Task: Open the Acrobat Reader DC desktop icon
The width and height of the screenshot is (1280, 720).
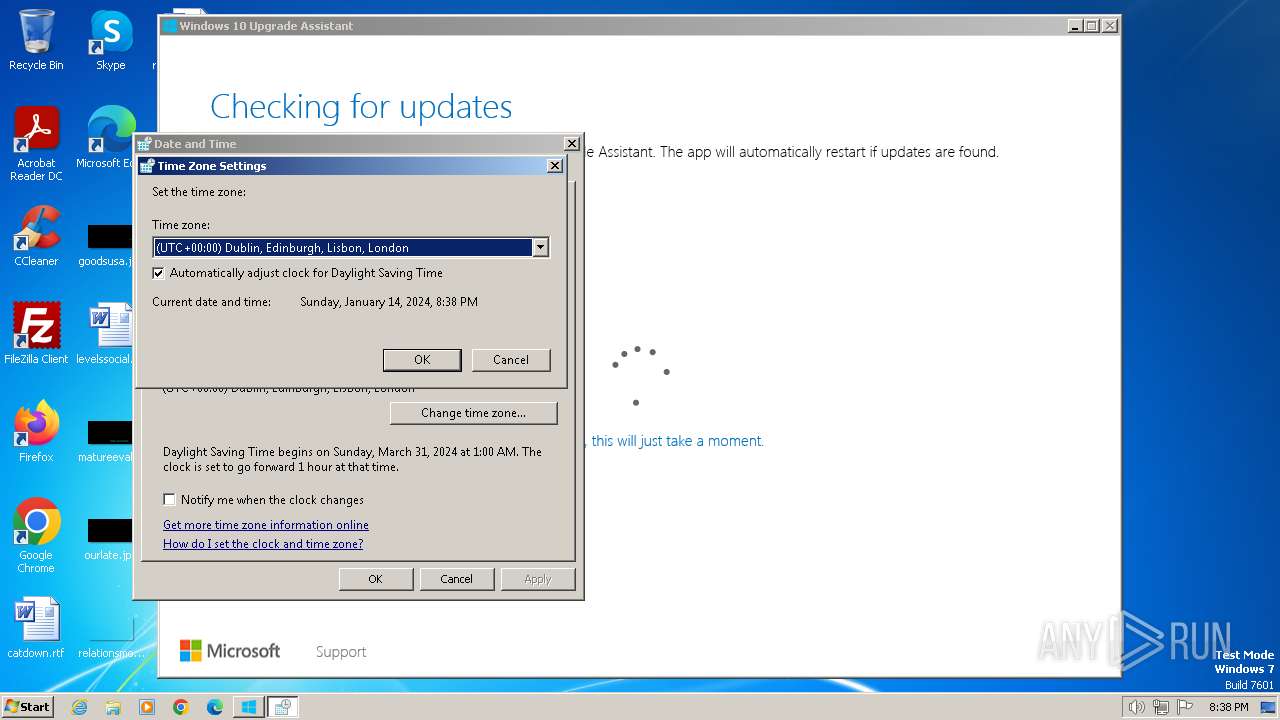Action: [36, 144]
